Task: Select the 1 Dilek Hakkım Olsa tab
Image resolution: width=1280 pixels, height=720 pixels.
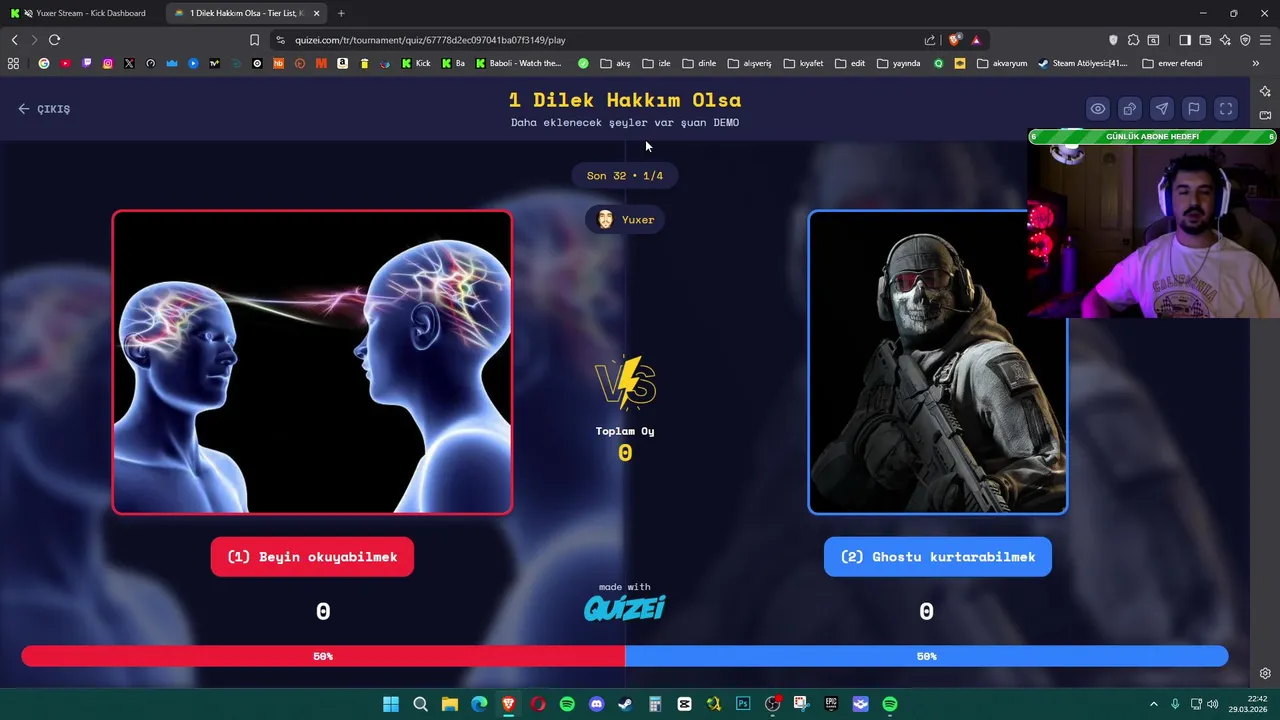Action: coord(246,13)
